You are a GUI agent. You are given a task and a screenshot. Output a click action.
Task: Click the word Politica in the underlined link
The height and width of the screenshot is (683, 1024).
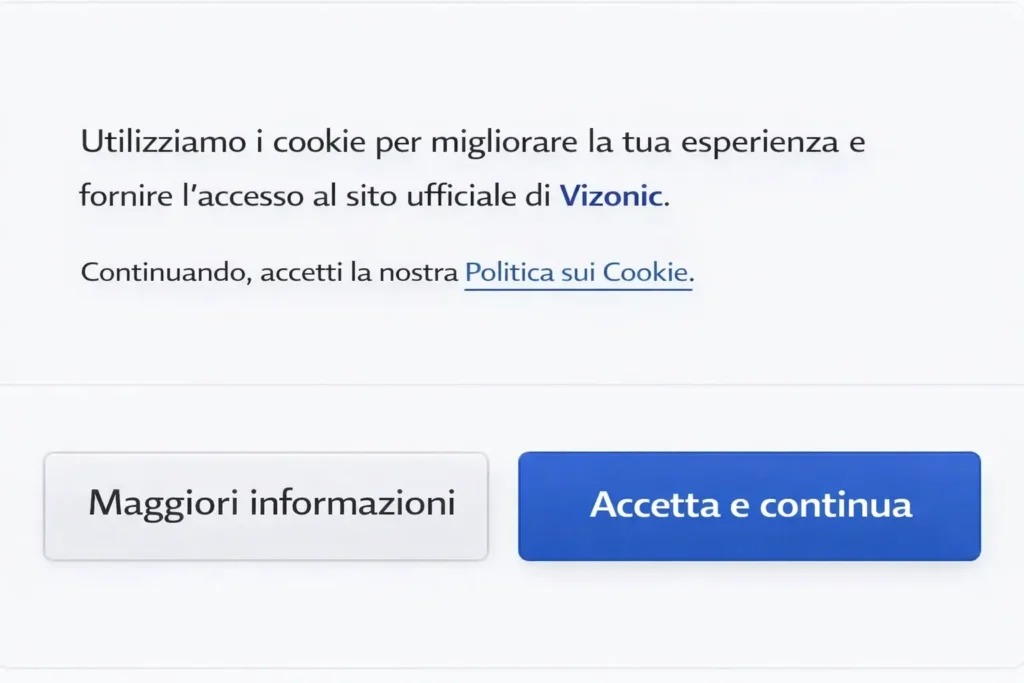tap(505, 272)
